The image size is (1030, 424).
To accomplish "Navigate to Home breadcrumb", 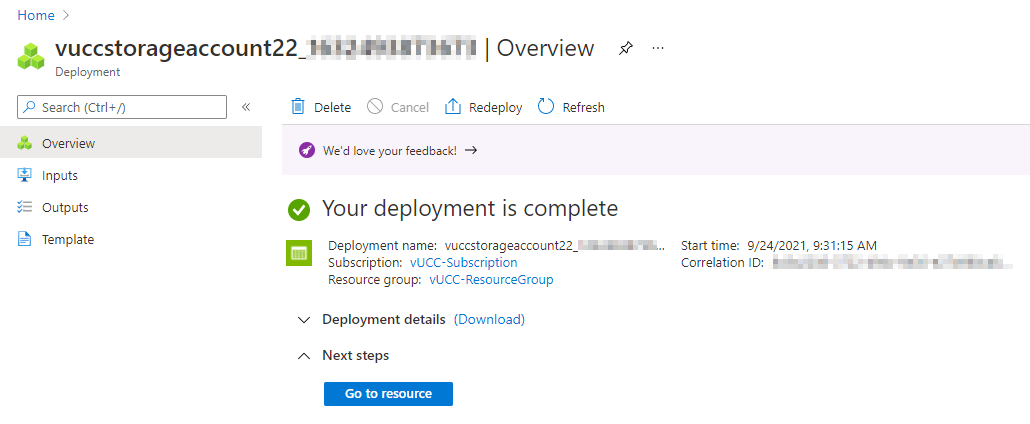I will click(x=36, y=15).
